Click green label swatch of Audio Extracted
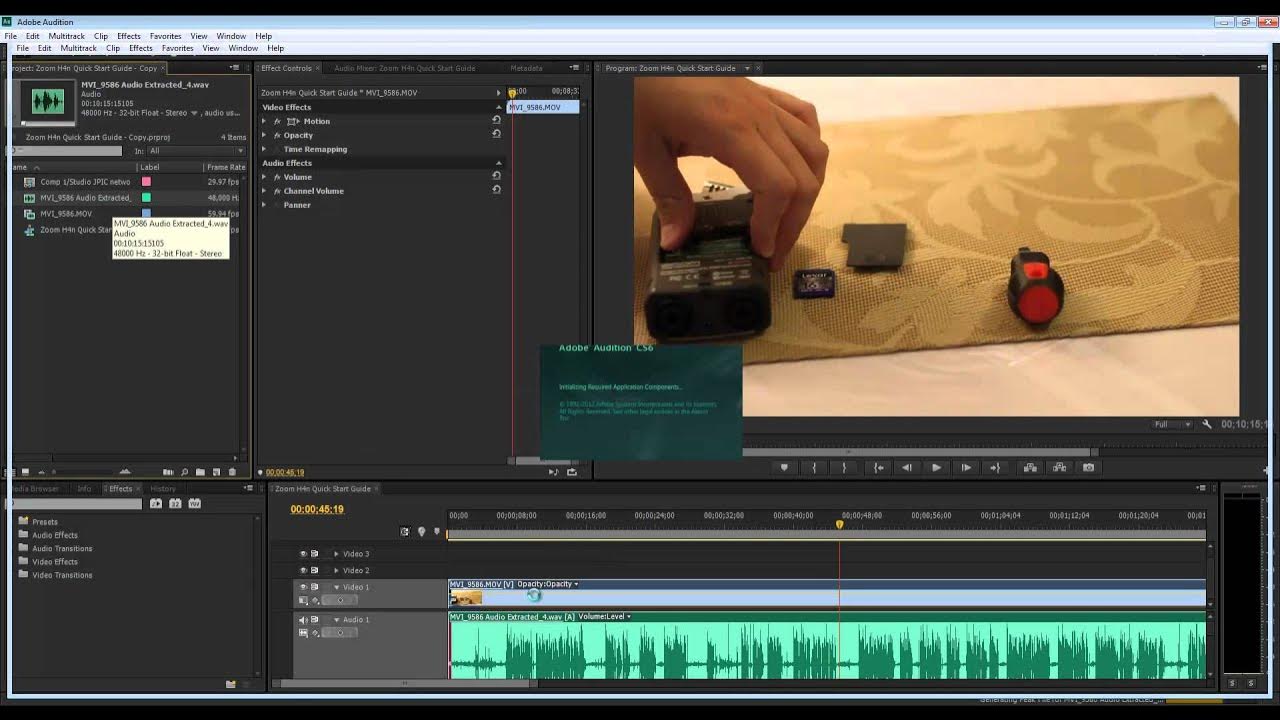1280x720 pixels. 146,198
